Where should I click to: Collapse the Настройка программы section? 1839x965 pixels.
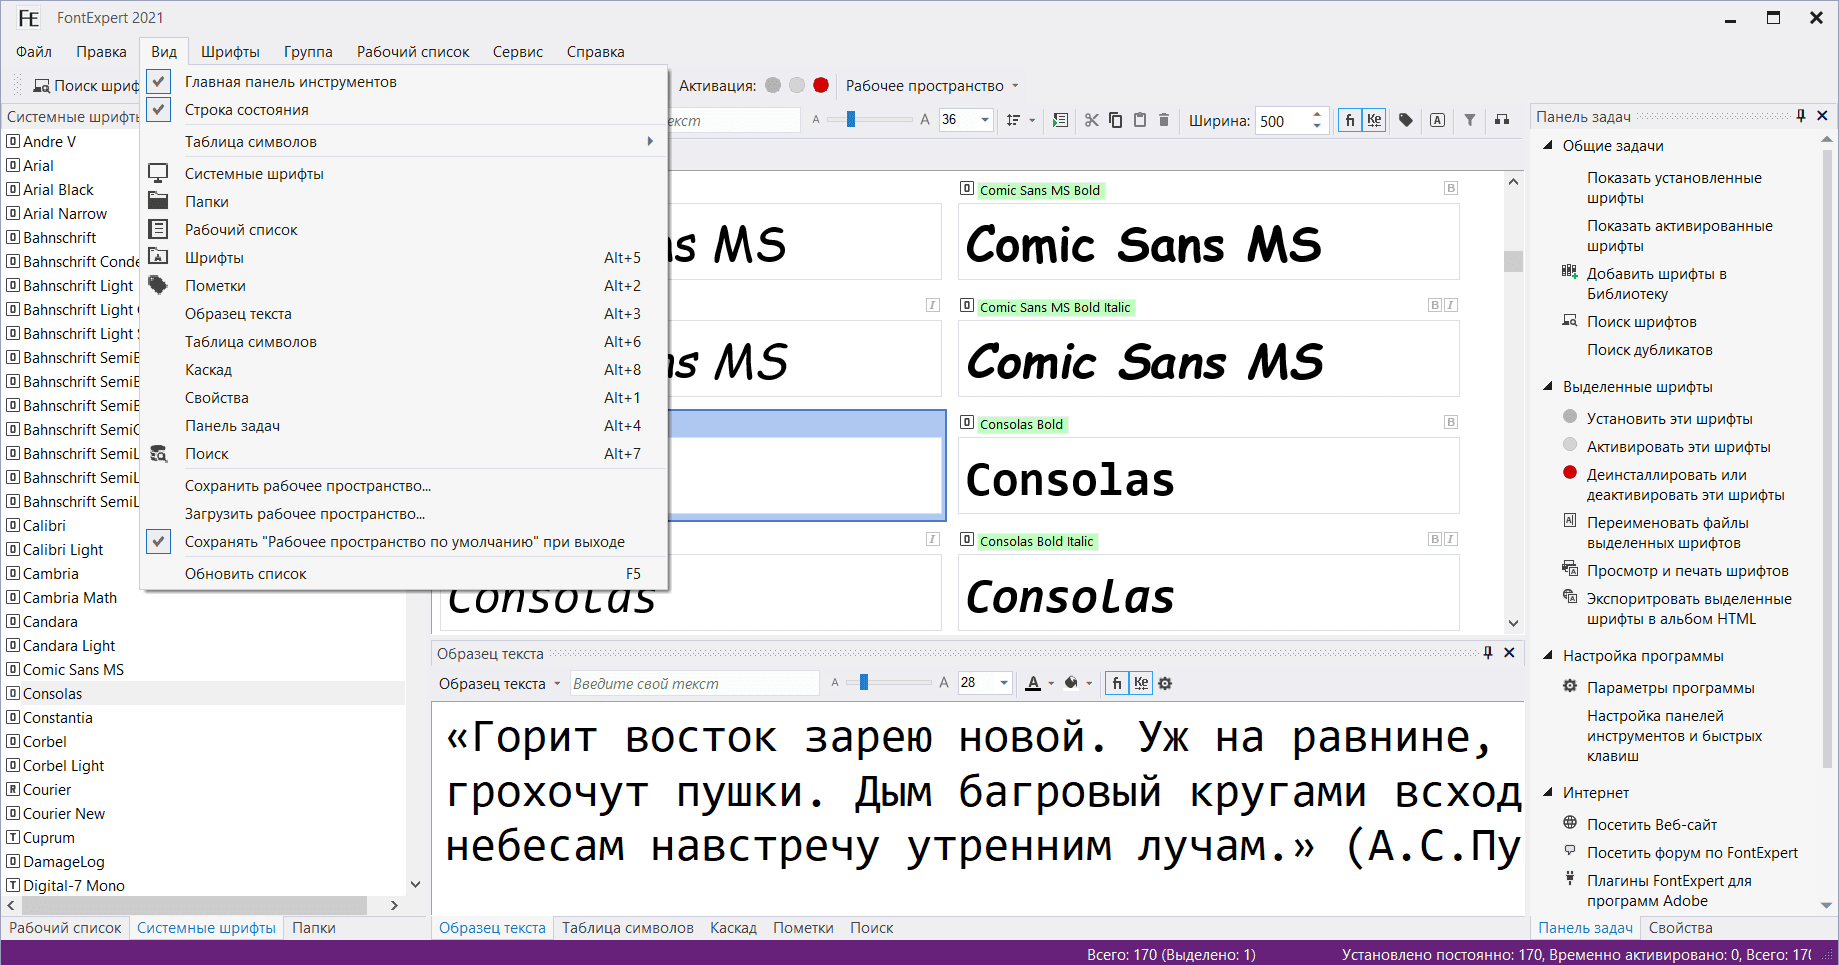click(1548, 655)
